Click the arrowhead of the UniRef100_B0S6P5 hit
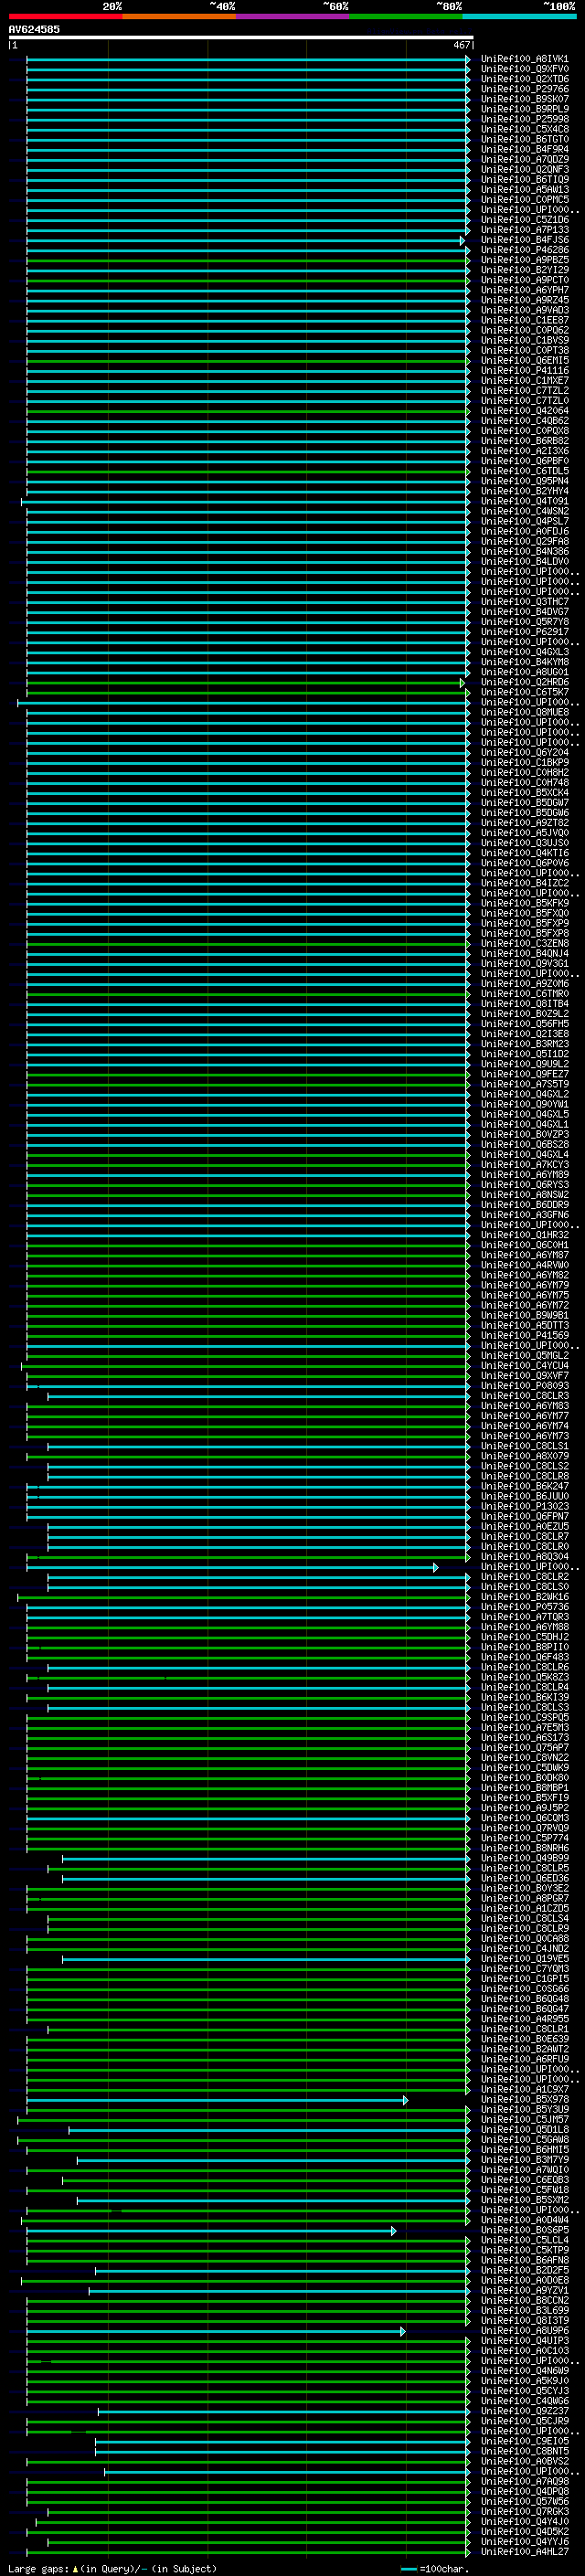This screenshot has width=585, height=2576. click(394, 2230)
